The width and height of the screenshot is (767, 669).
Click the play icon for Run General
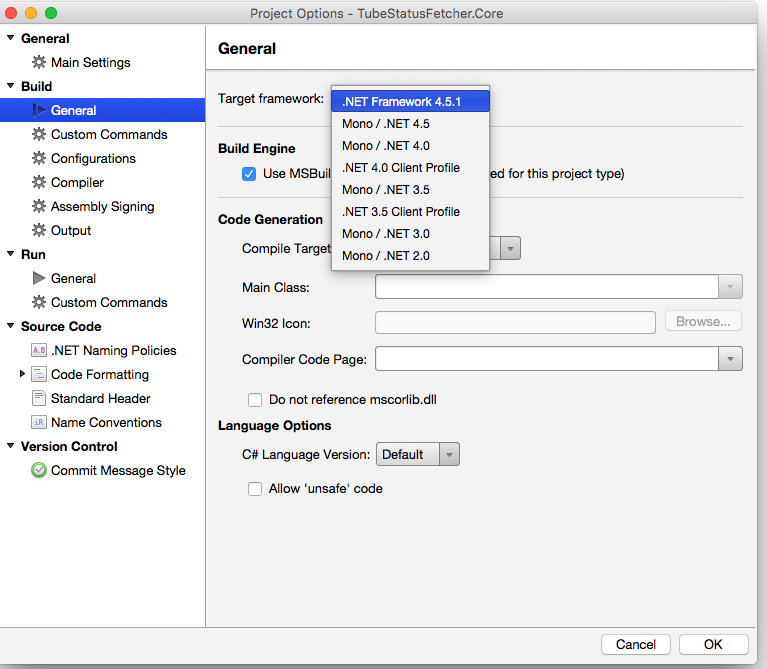click(39, 278)
